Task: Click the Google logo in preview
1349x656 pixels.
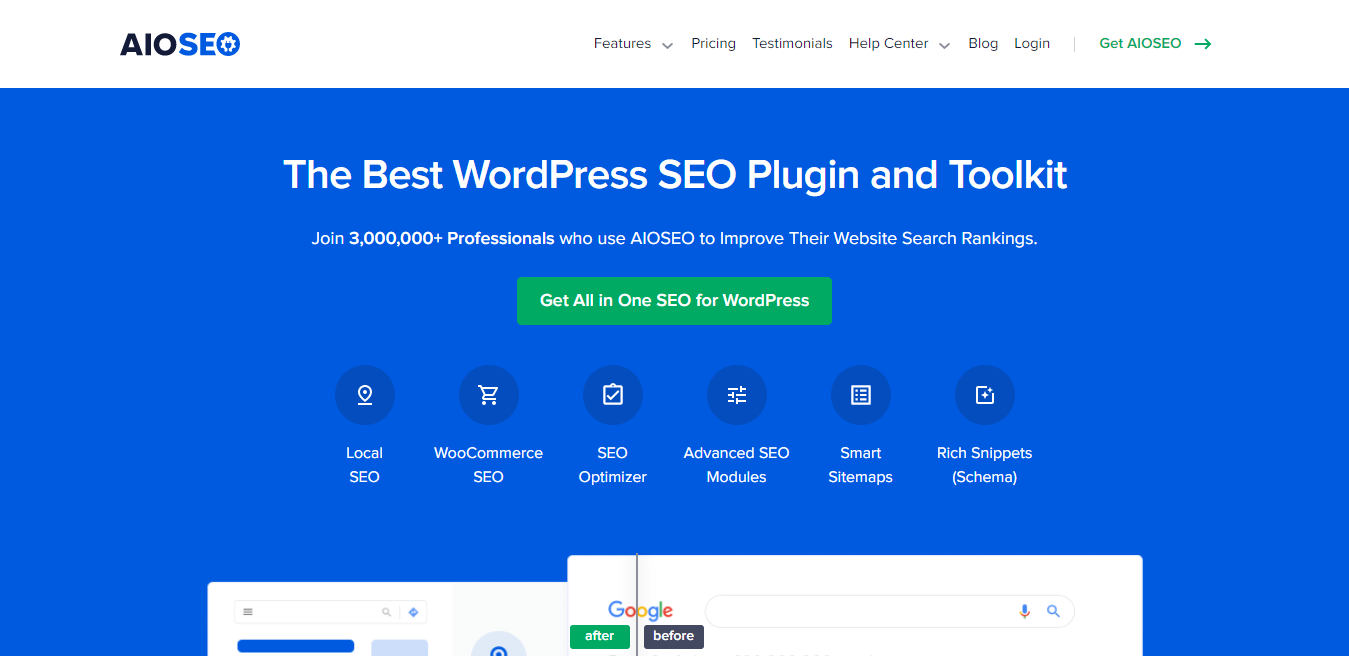Action: coord(640,610)
